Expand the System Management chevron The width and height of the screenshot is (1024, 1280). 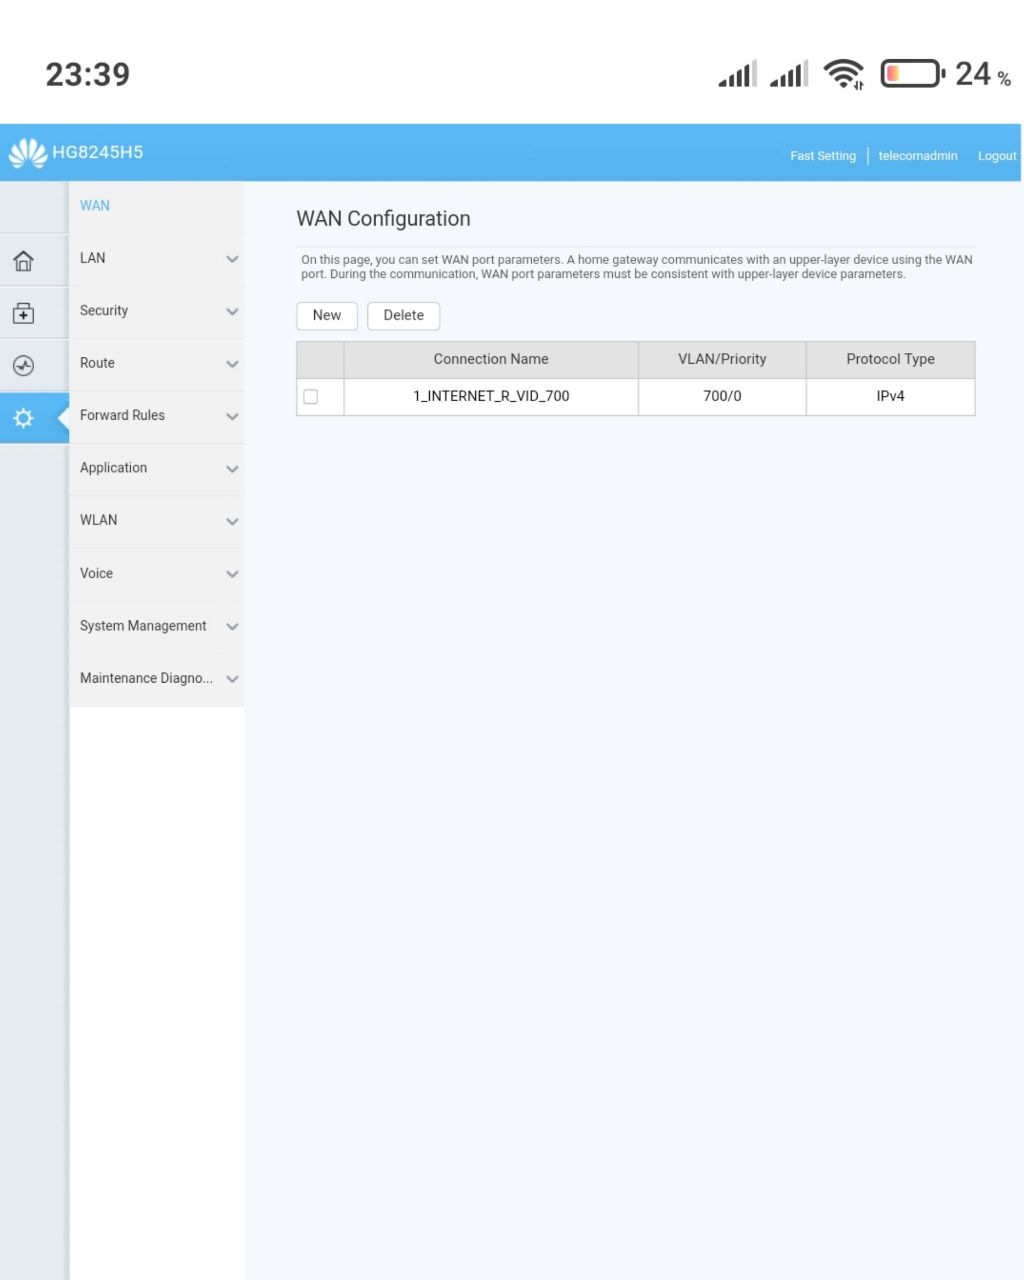[232, 627]
